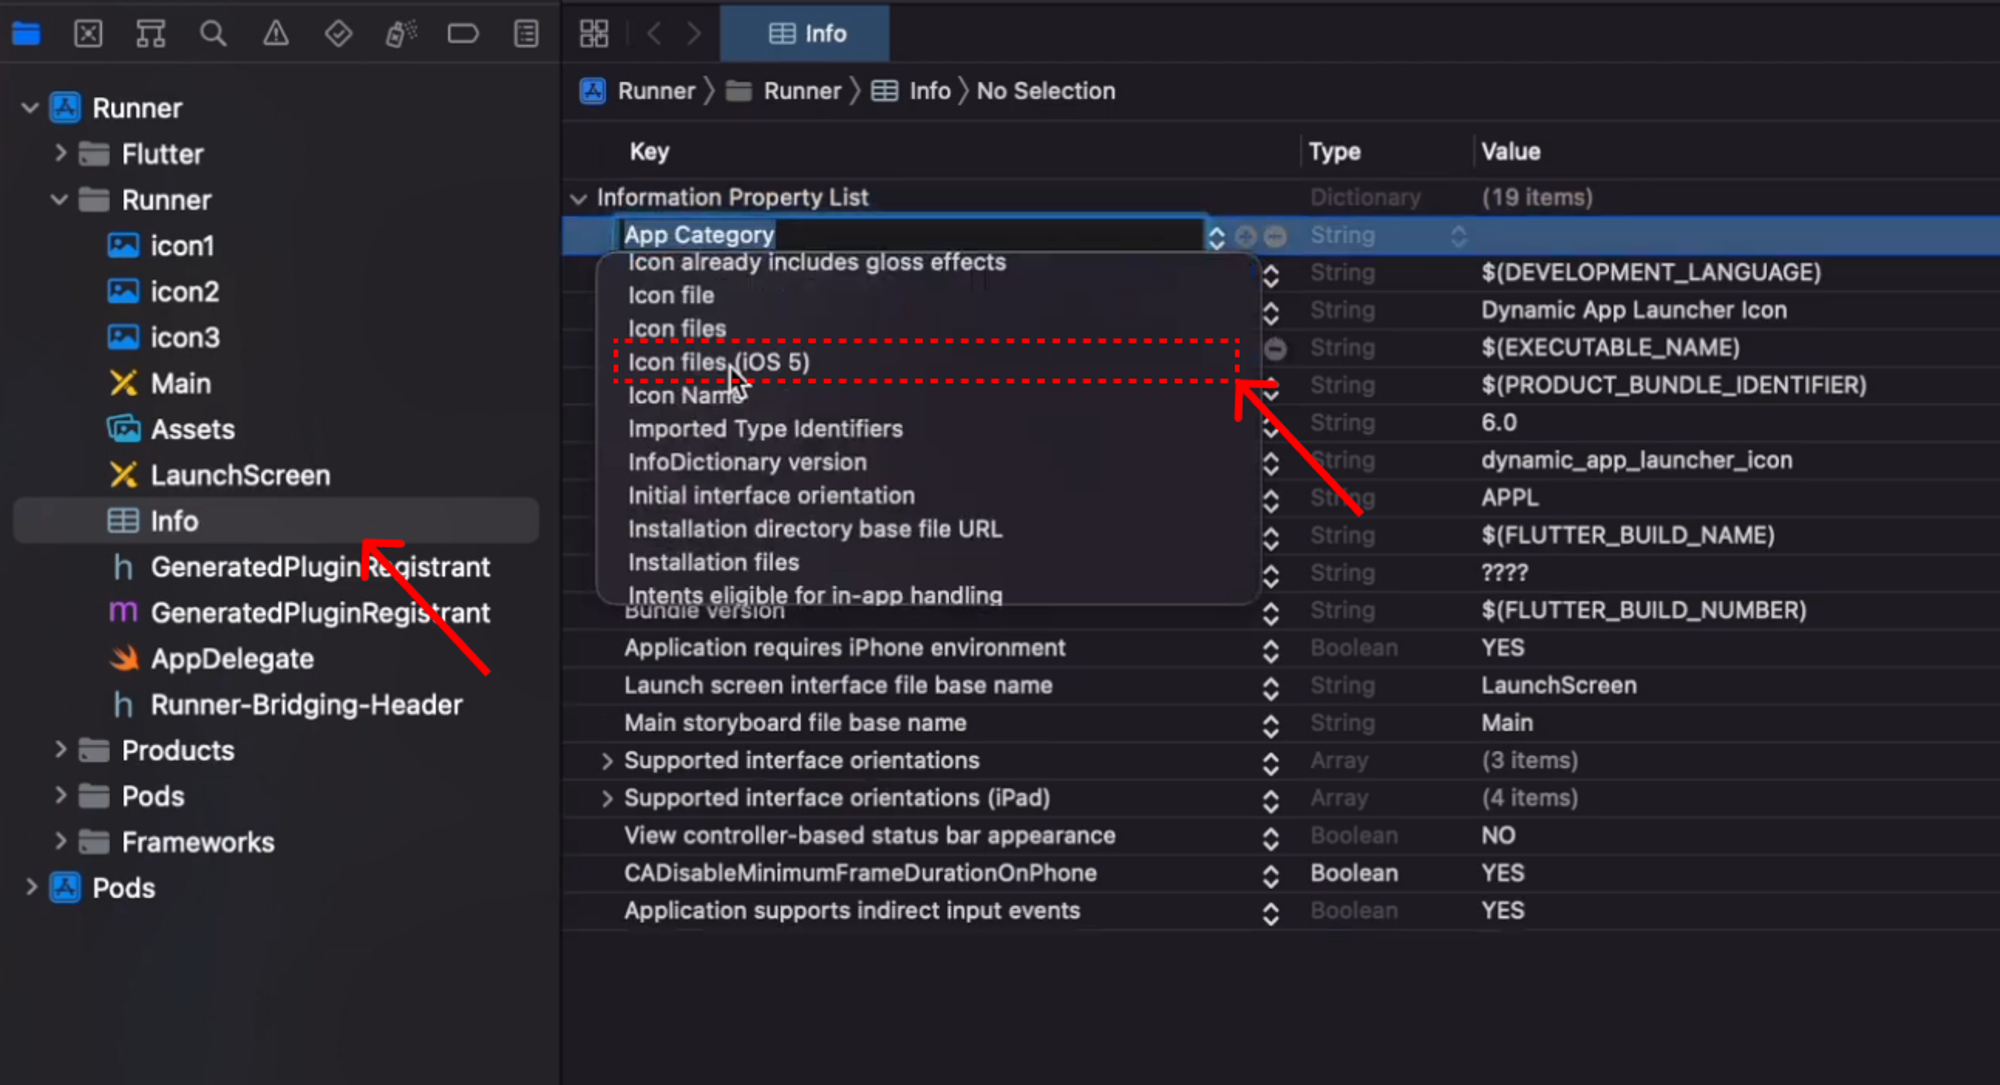Open the String type dropdown in the App Category row

click(x=1459, y=236)
